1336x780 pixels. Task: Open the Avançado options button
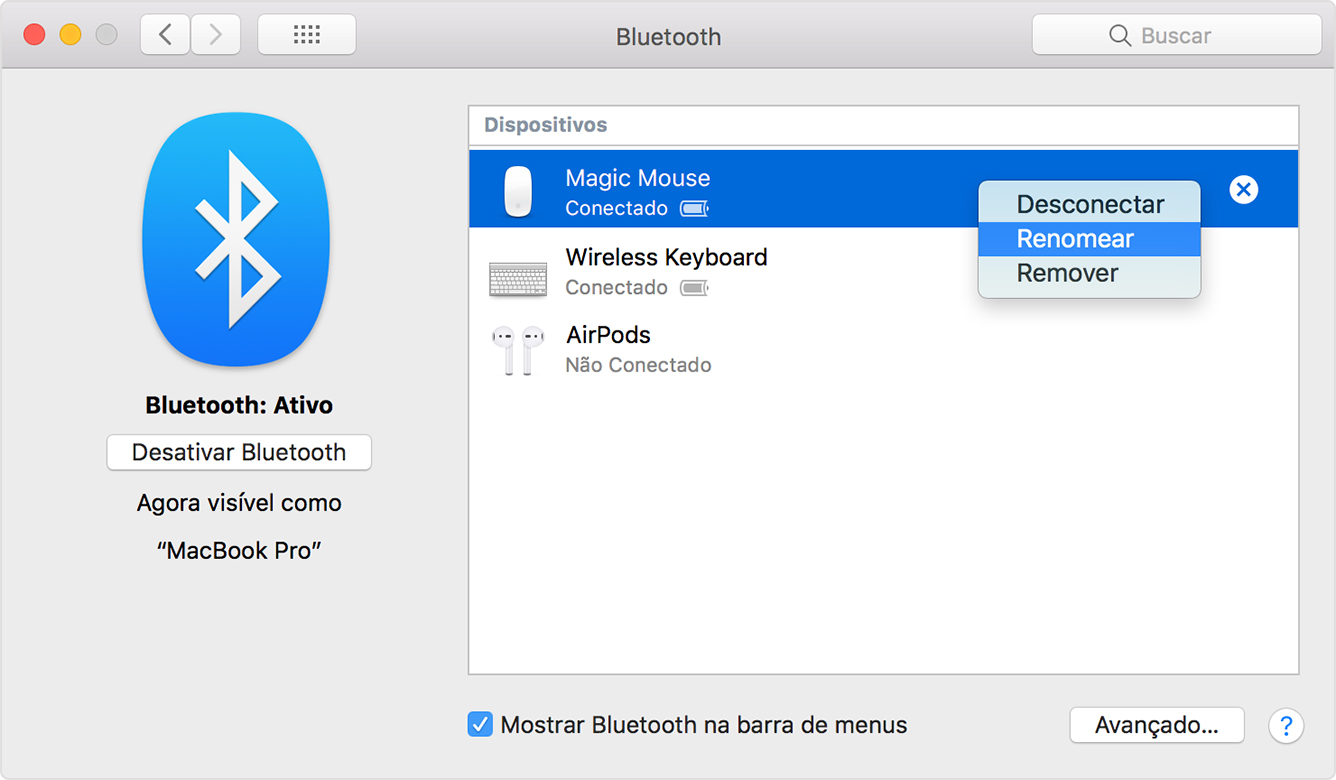1156,725
